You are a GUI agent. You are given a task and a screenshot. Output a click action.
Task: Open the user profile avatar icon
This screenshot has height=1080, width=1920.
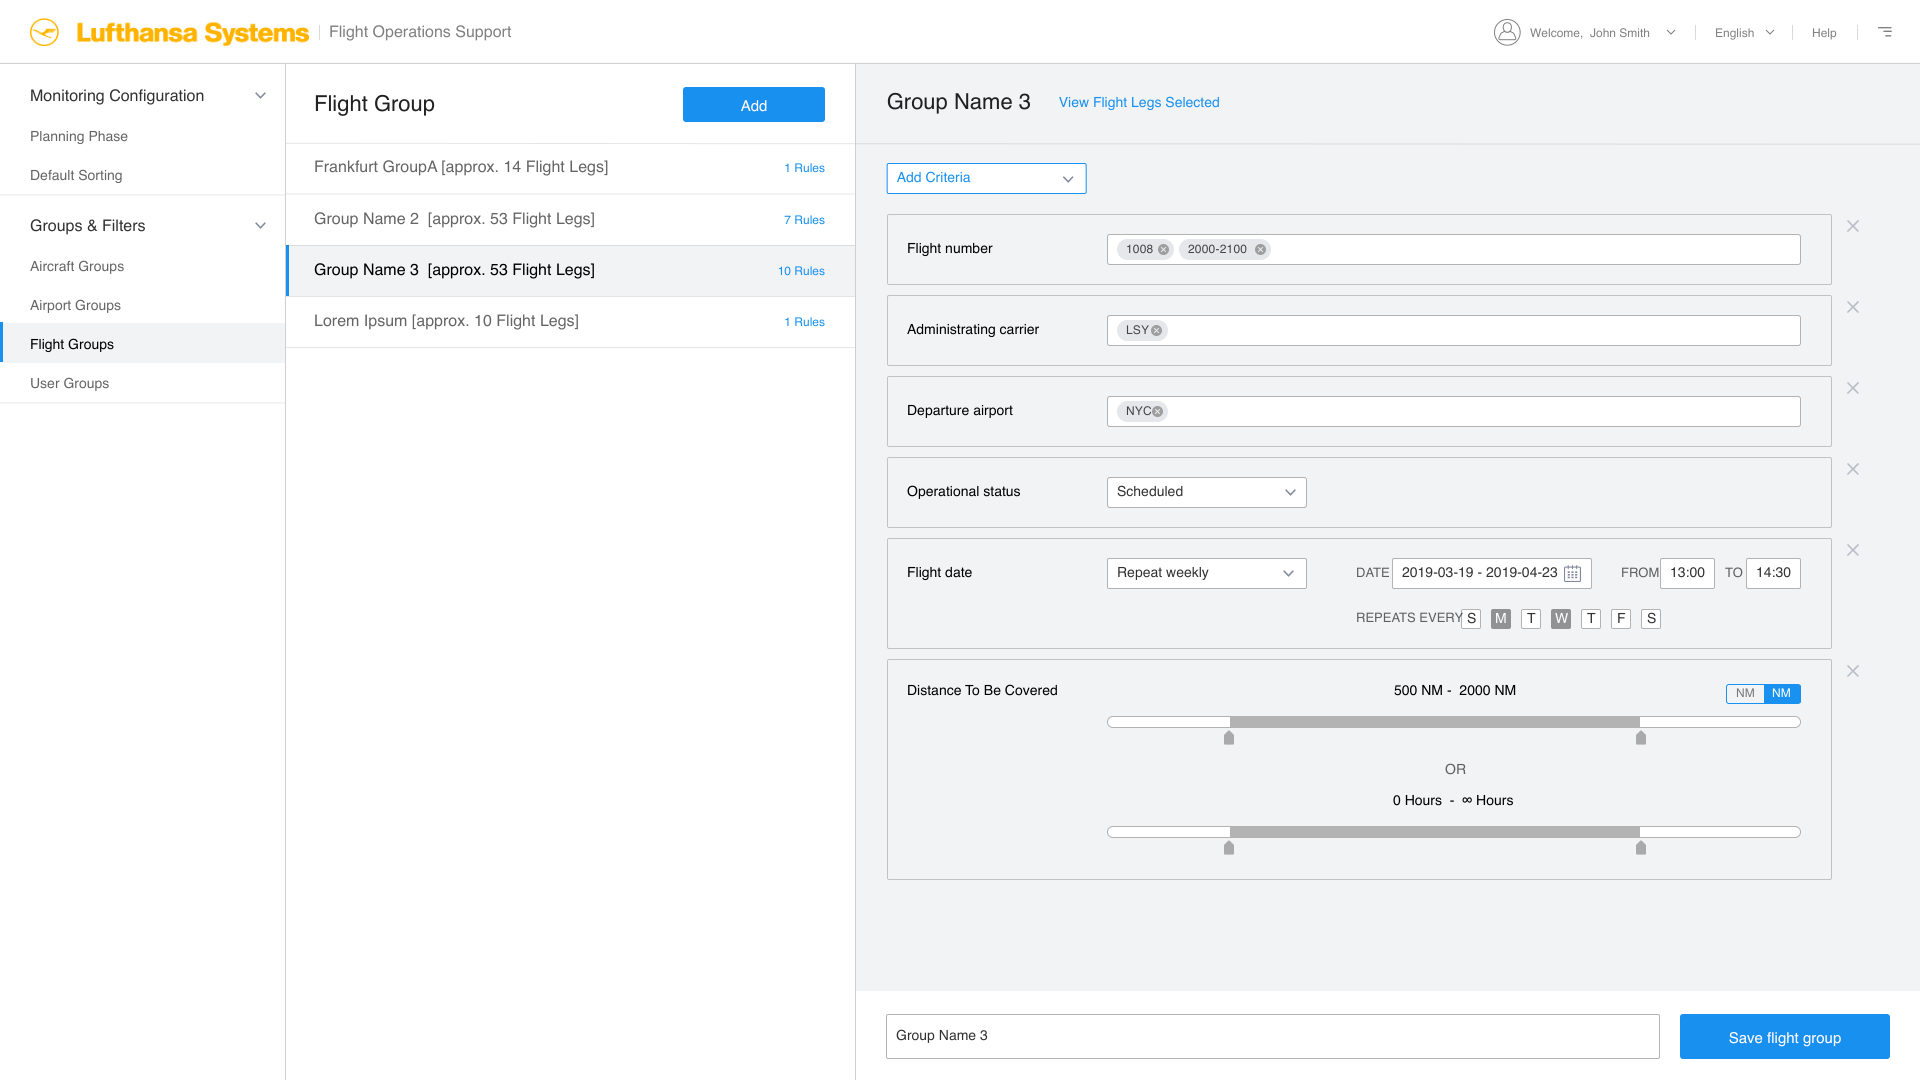(x=1507, y=32)
